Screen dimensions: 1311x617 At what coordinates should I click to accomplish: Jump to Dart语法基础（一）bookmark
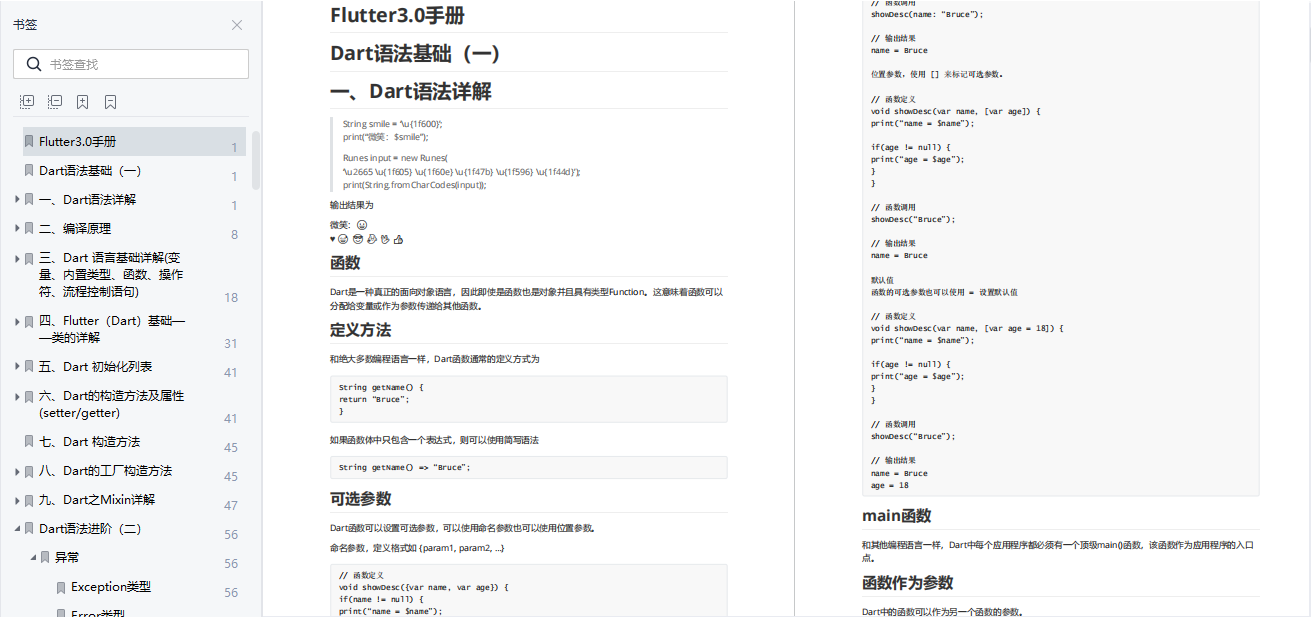pos(90,170)
